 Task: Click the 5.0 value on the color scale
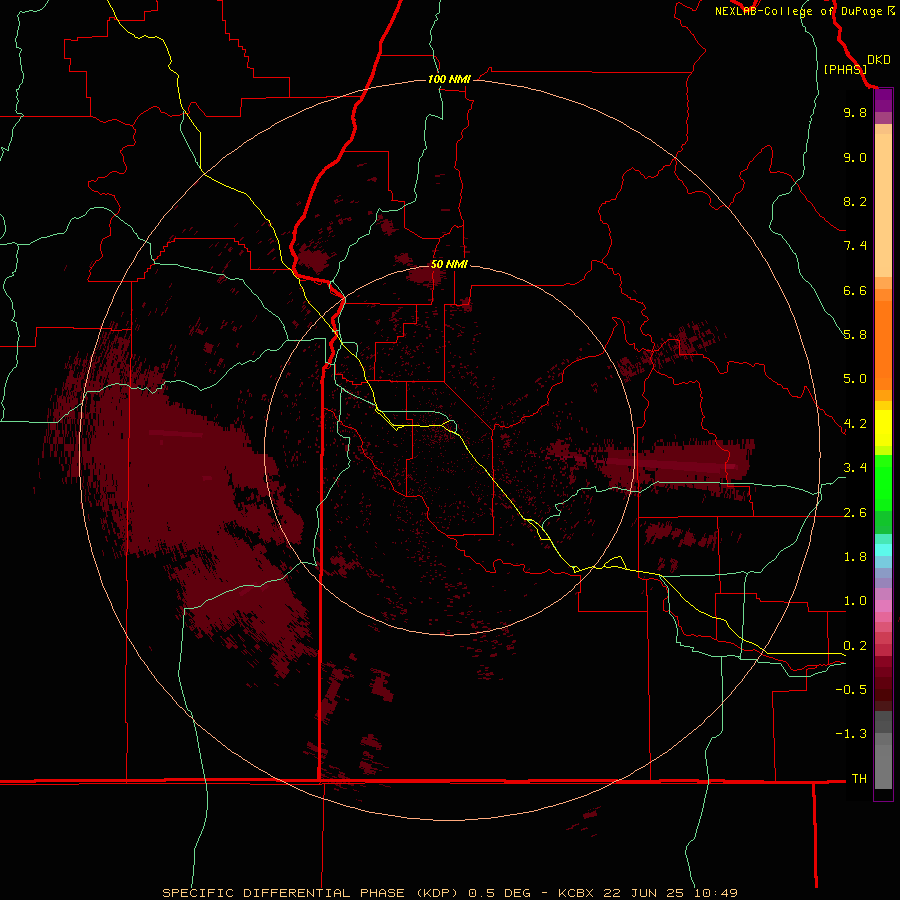(855, 379)
